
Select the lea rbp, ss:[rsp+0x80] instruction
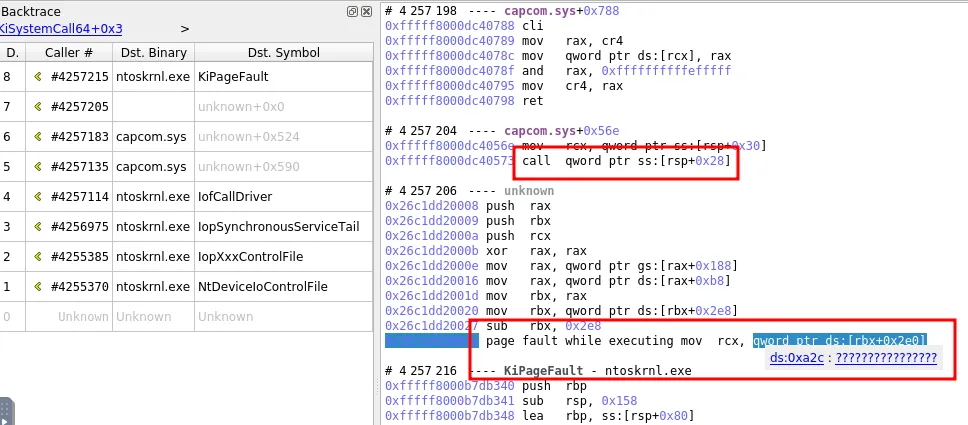pos(540,415)
